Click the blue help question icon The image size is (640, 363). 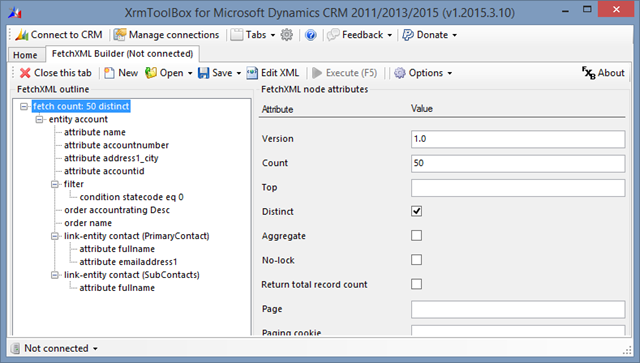311,35
